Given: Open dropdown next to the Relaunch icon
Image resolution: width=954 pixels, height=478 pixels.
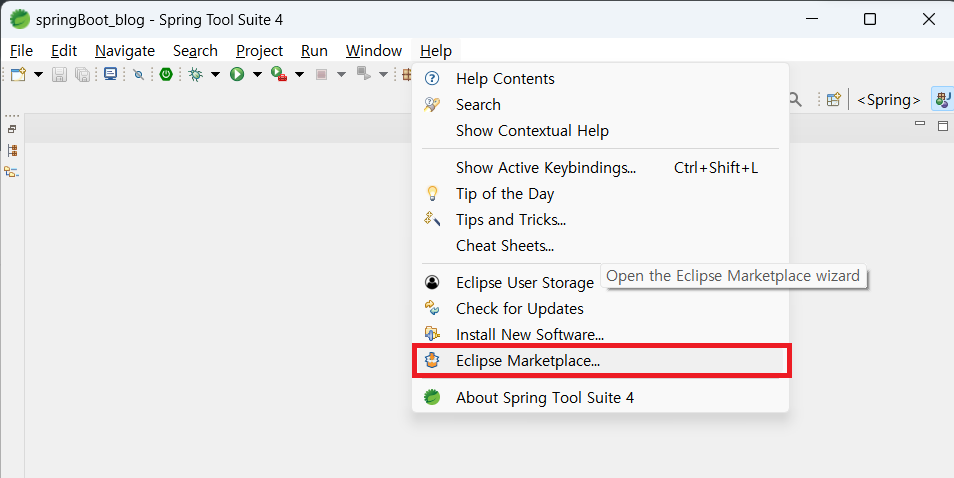Looking at the screenshot, I should coord(383,75).
